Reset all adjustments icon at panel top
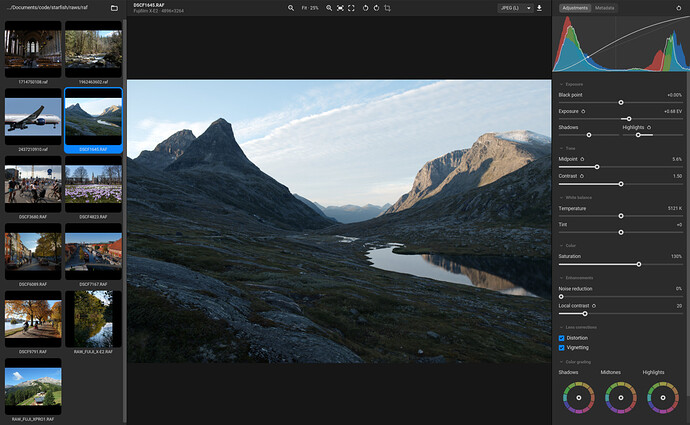 point(679,8)
